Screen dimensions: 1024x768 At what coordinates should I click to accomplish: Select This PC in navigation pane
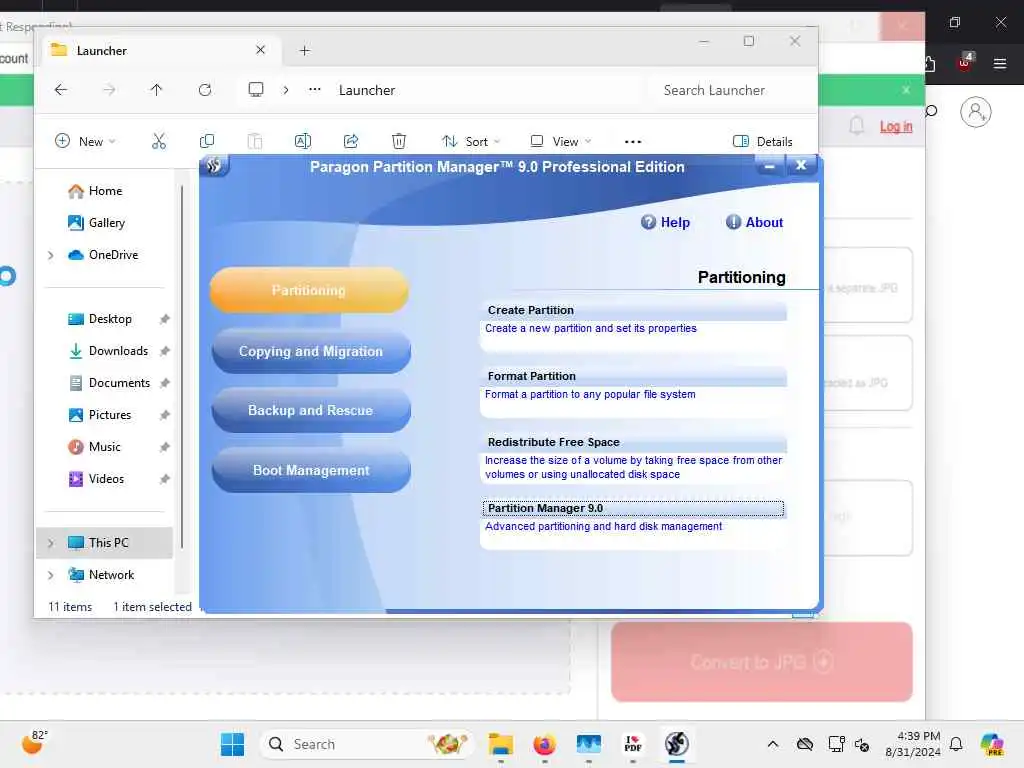pos(104,543)
